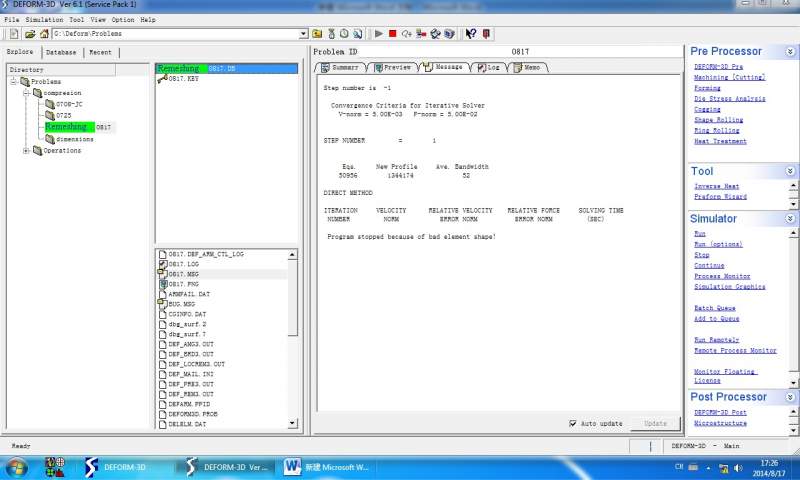Viewport: 800px width, 480px height.
Task: Show hidden tray icons arrow
Action: coord(708,468)
